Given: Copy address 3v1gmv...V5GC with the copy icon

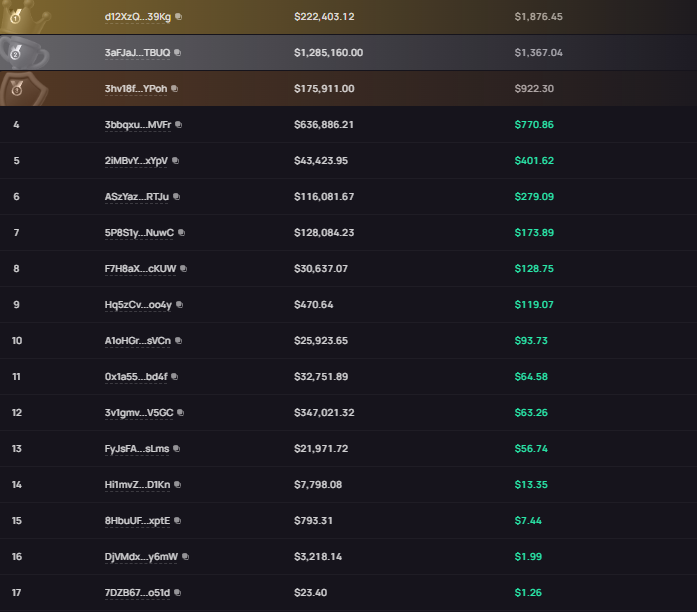Looking at the screenshot, I should (180, 412).
